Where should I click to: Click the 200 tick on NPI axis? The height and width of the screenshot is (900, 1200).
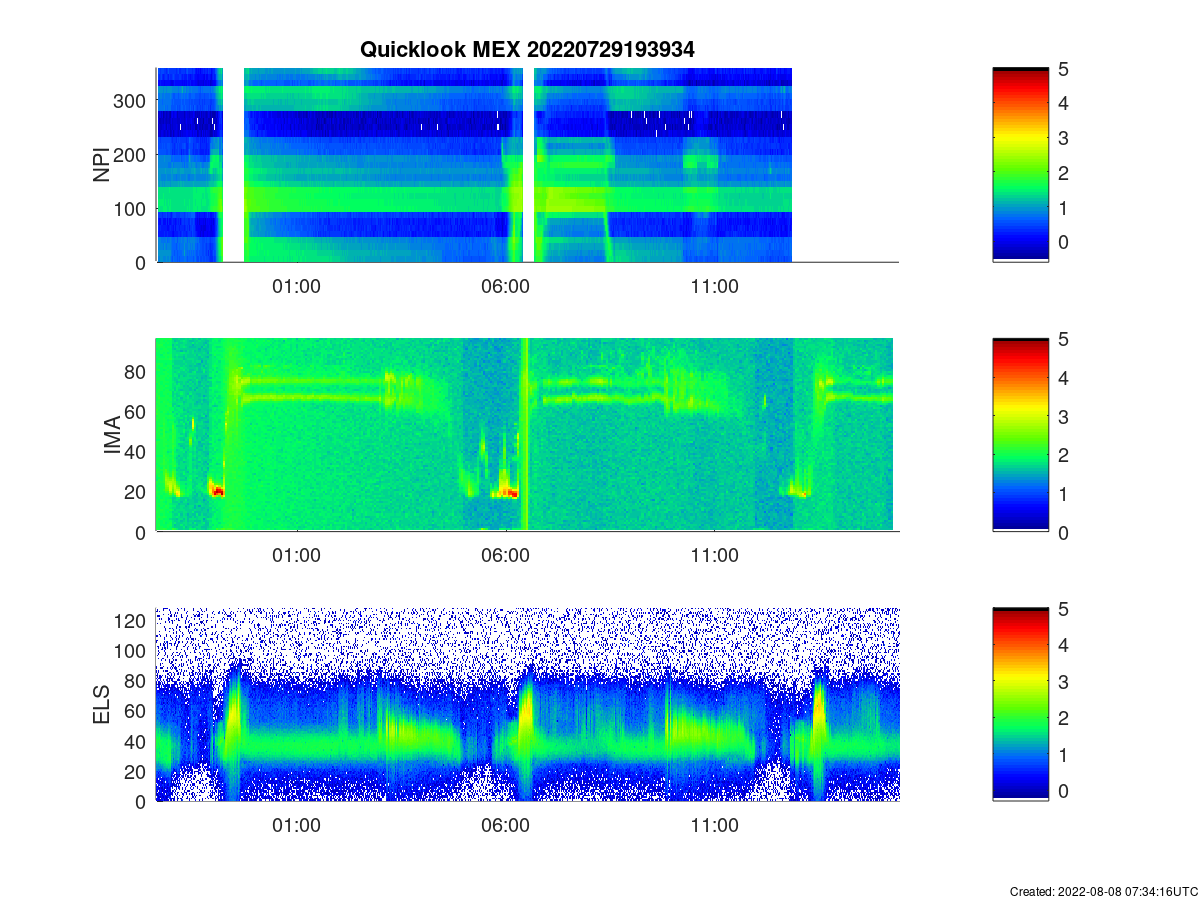click(129, 154)
